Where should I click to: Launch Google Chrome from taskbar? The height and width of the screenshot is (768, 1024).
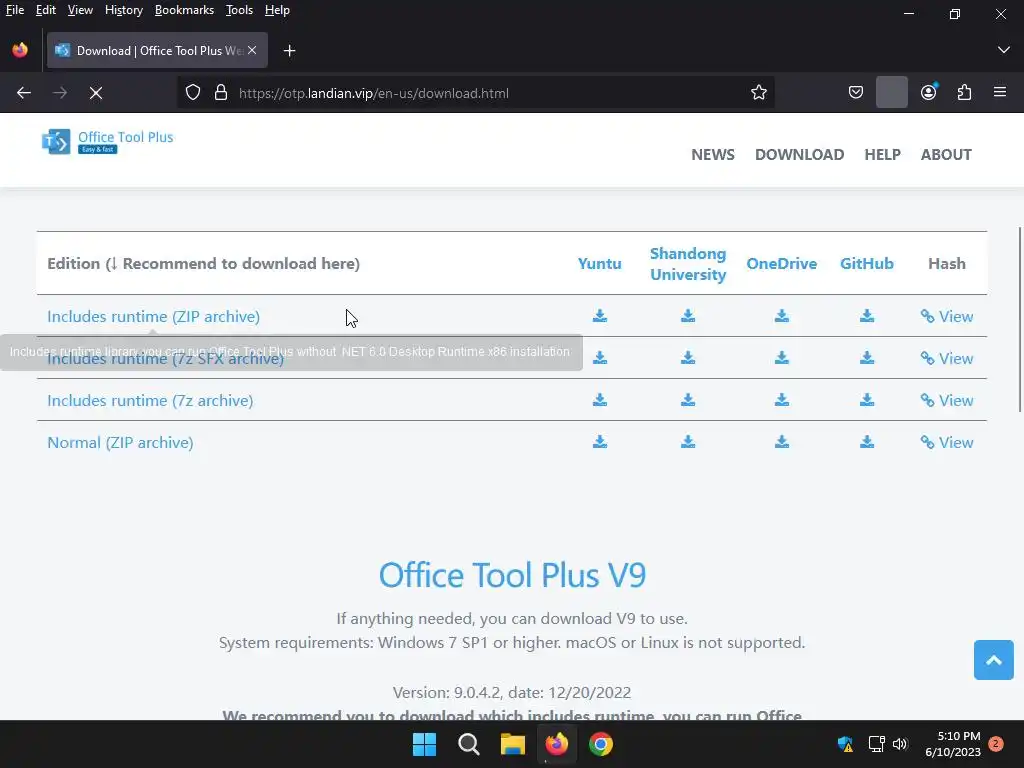coord(601,744)
